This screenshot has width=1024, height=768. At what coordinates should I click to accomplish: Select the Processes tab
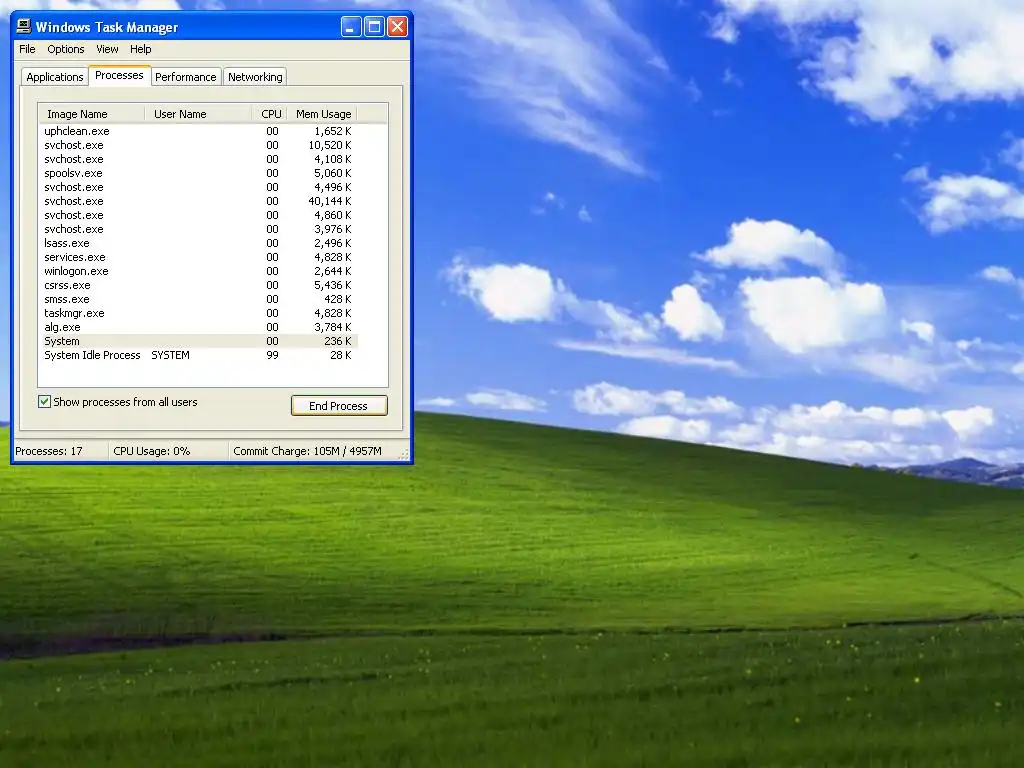coord(120,75)
